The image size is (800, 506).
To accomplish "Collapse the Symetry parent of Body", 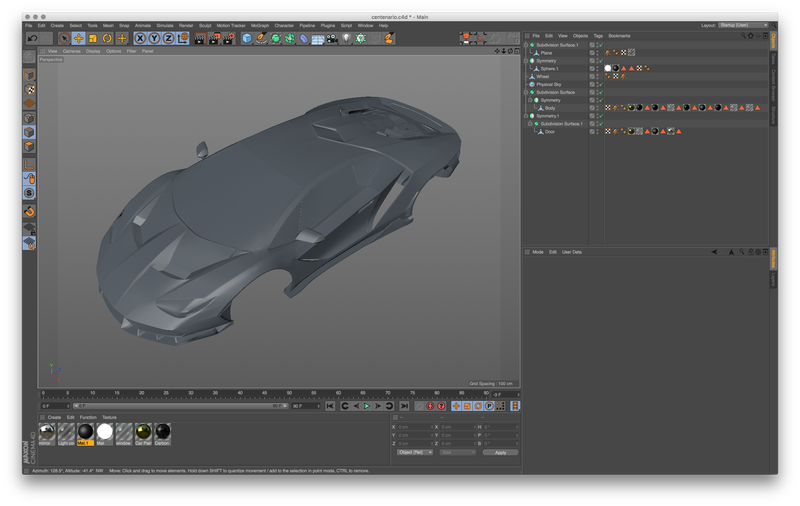I will coord(530,100).
